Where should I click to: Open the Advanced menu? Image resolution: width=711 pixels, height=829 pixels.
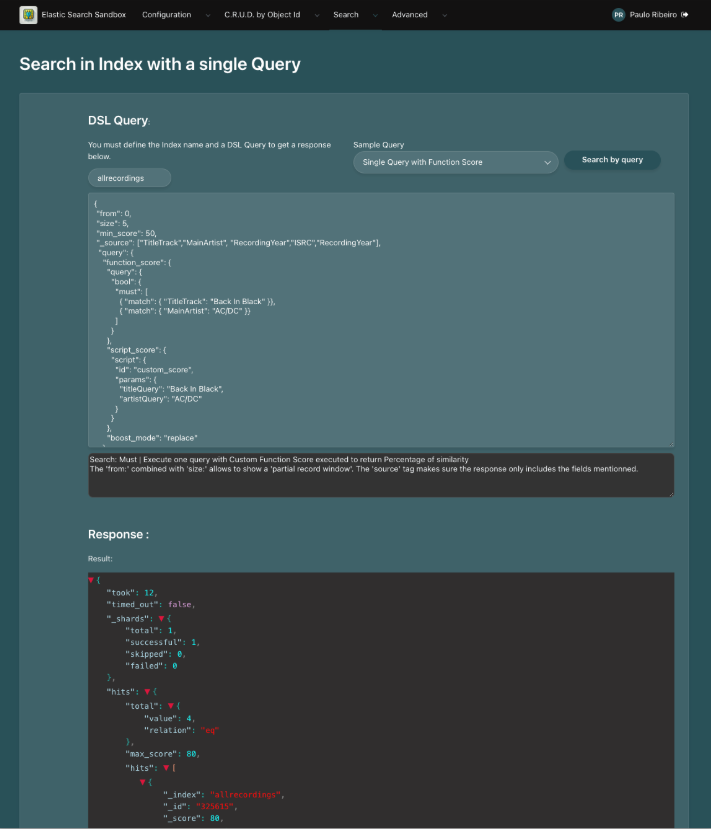(410, 15)
